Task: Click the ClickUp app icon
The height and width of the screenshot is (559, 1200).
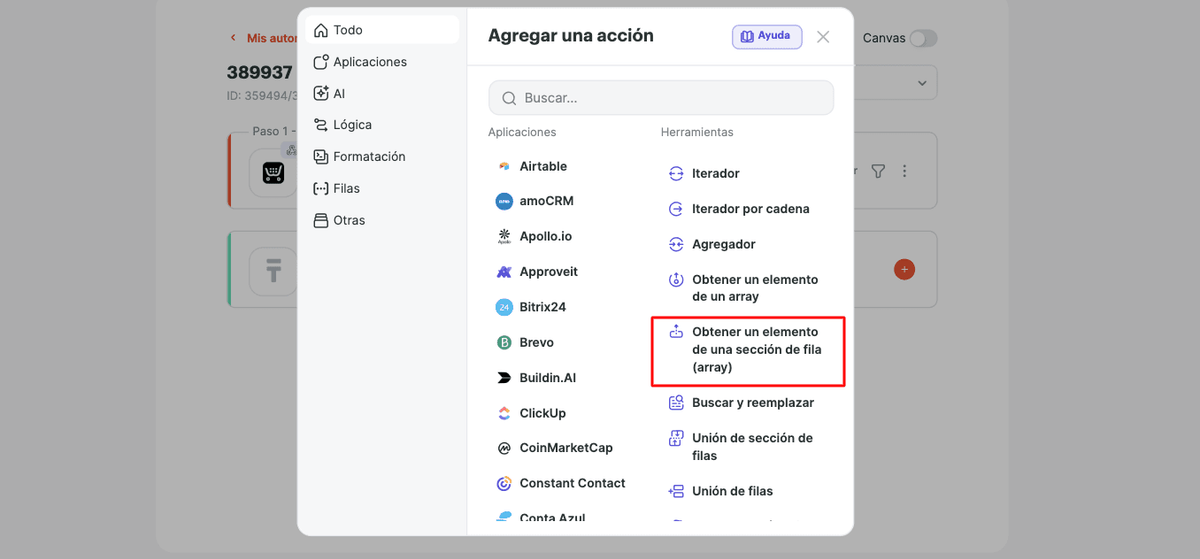Action: [504, 413]
